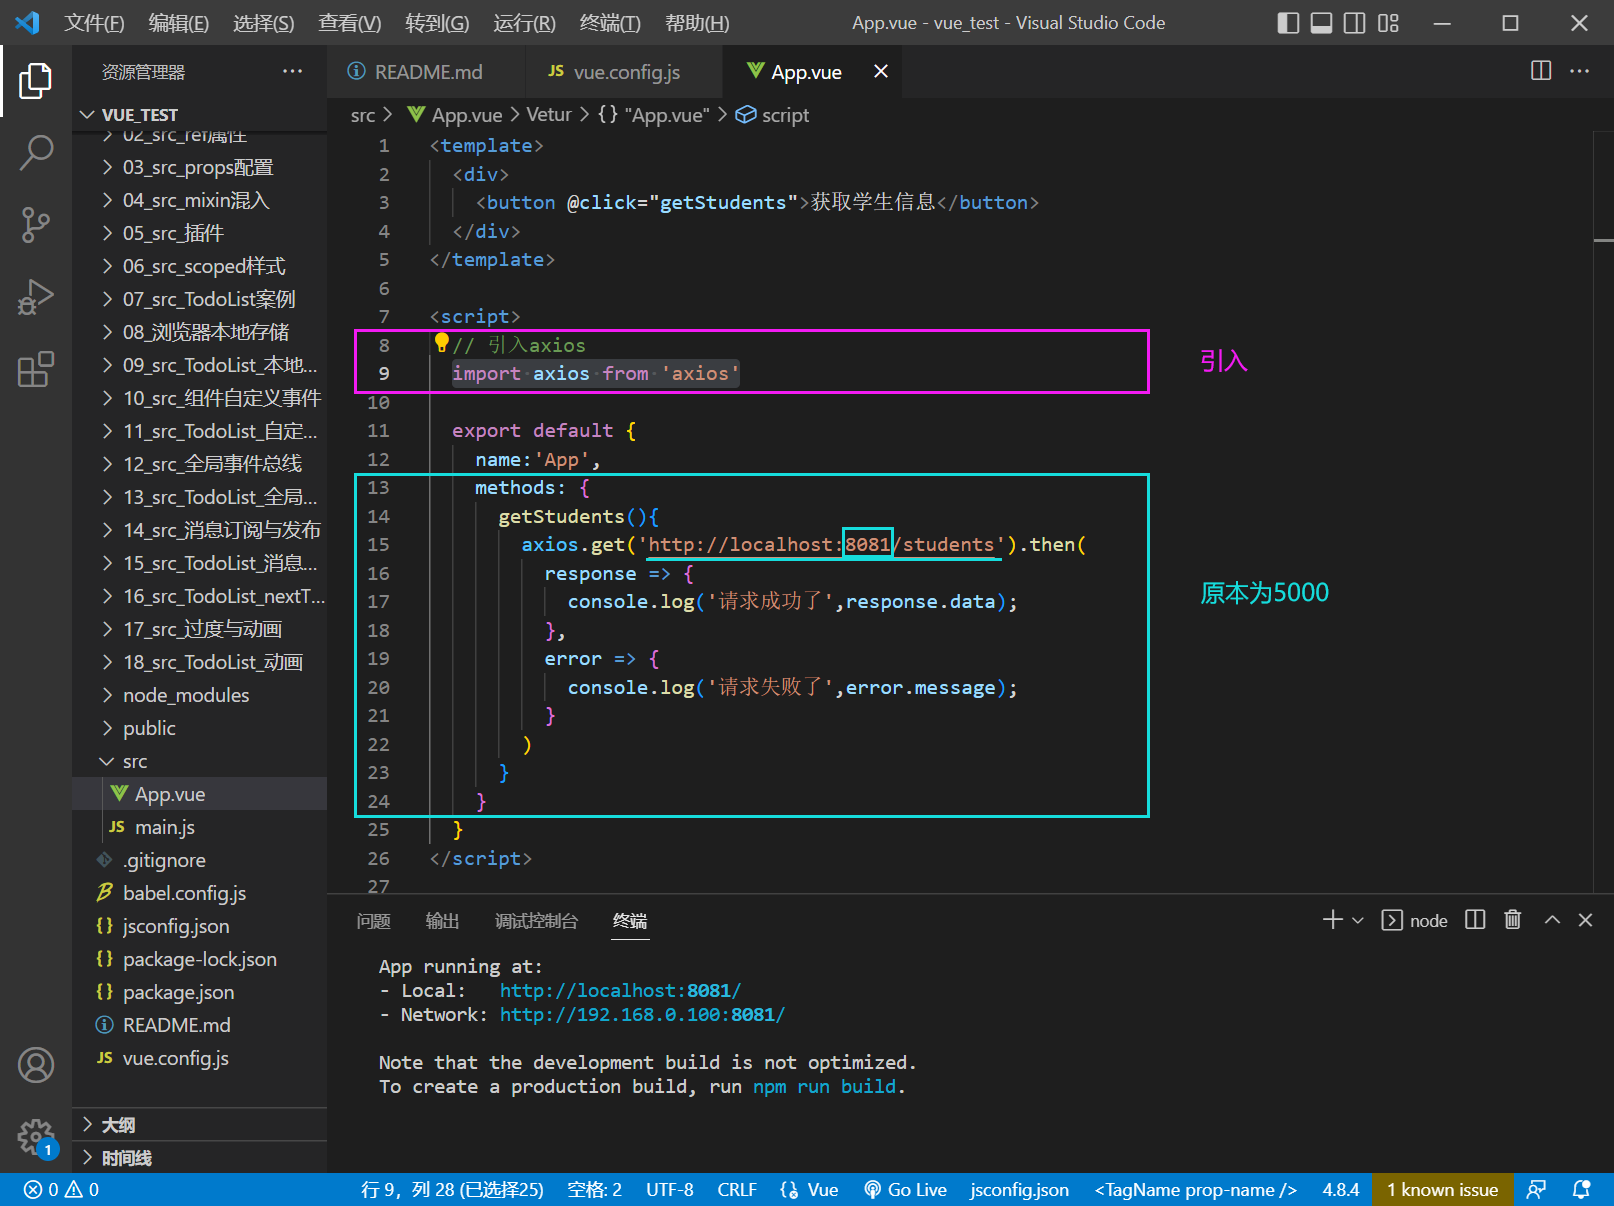Viewport: 1614px width, 1206px height.
Task: Go to line position indicator 行 9
Action: tap(452, 1189)
